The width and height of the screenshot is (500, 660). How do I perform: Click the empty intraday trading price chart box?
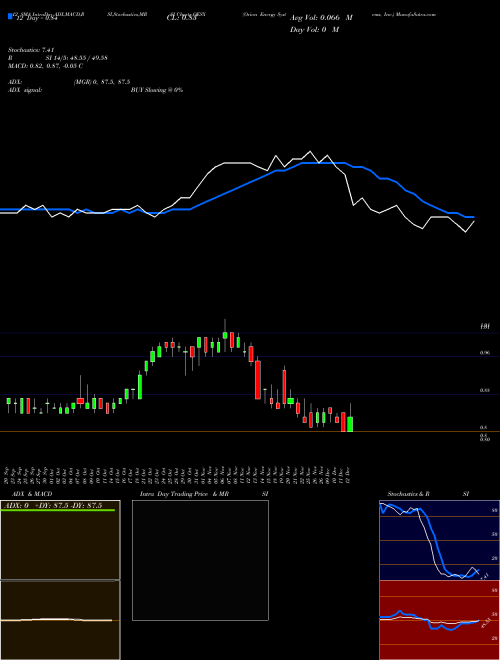(x=200, y=560)
